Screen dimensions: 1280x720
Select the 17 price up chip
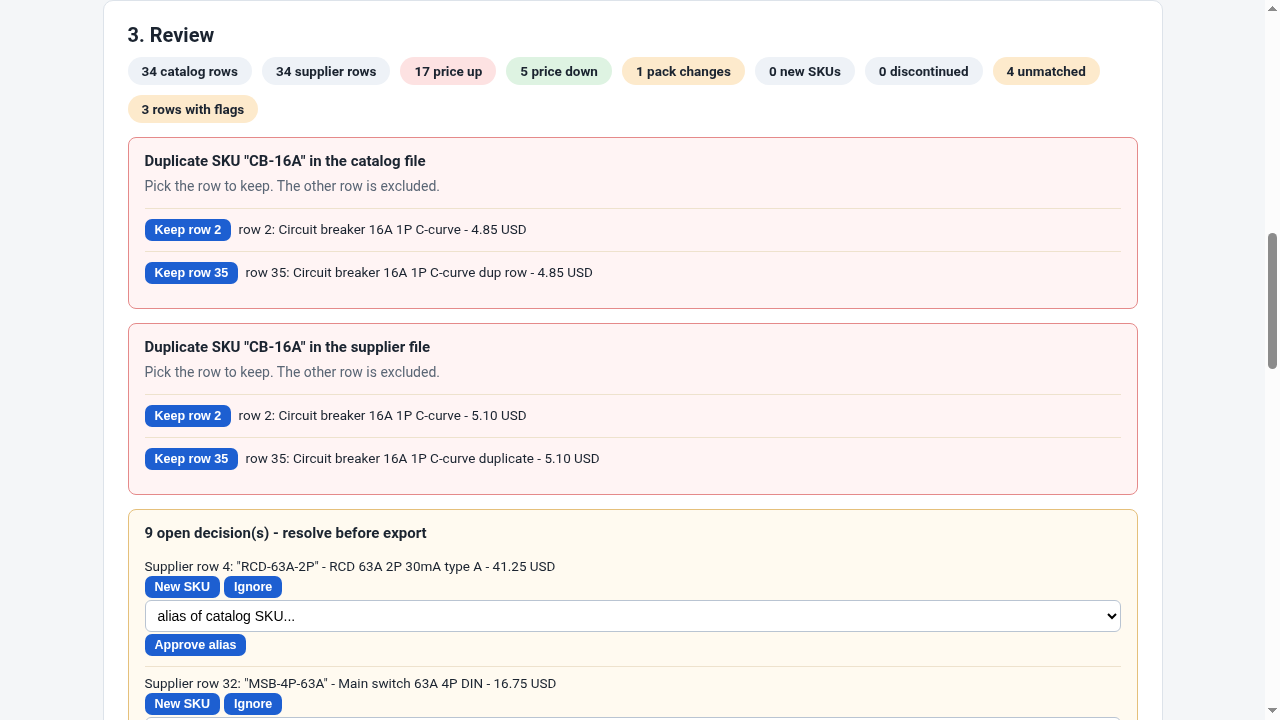(x=448, y=71)
